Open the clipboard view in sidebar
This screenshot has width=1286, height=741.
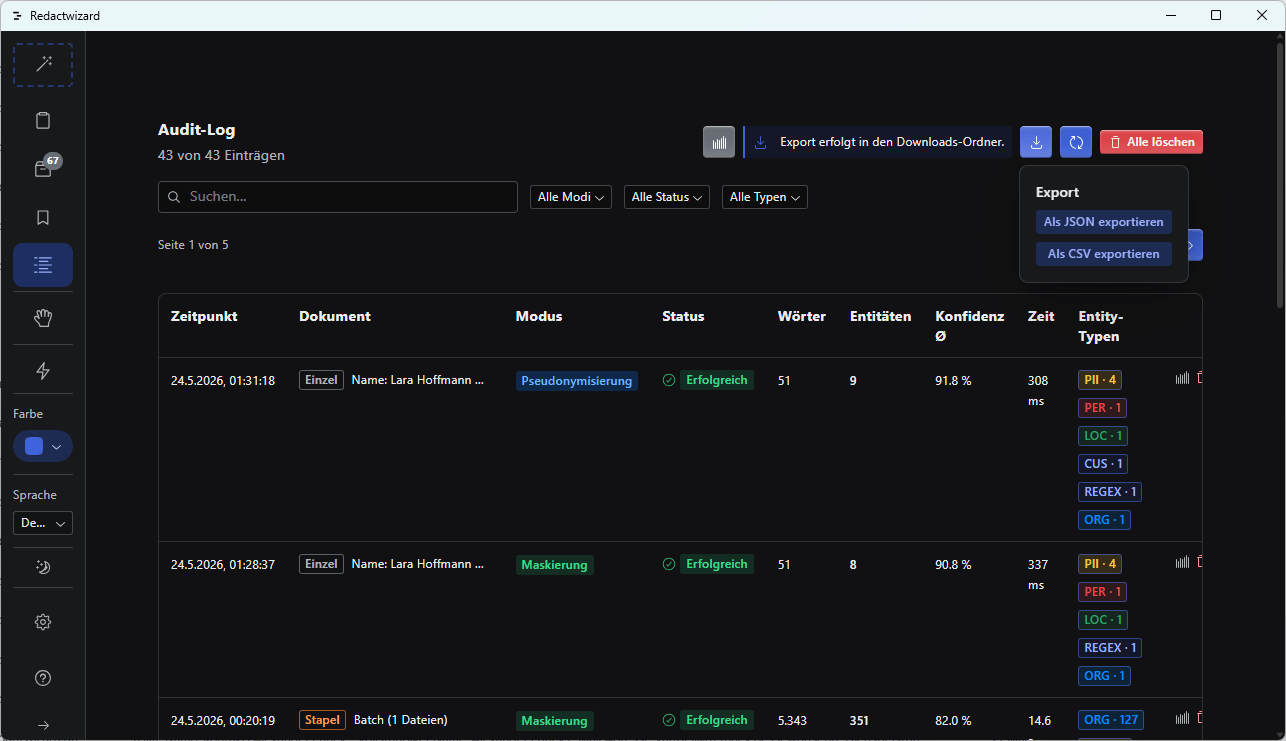(43, 121)
